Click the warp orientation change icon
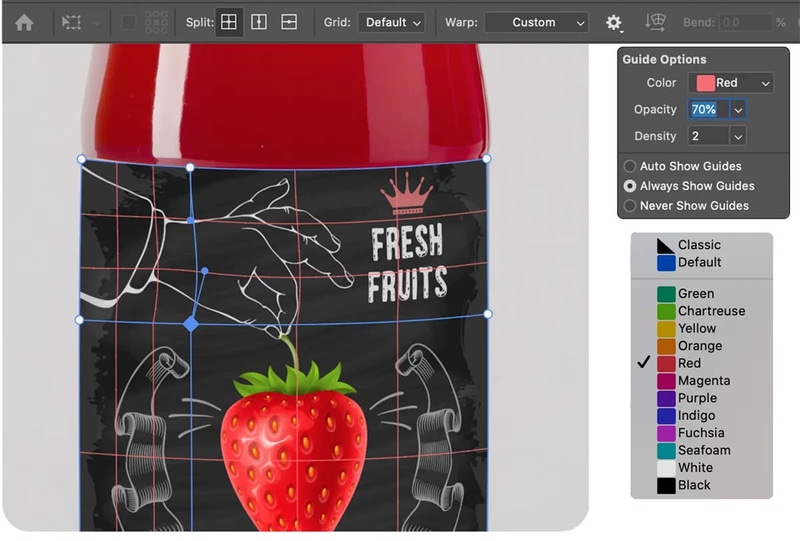This screenshot has height=541, width=800. click(x=655, y=22)
